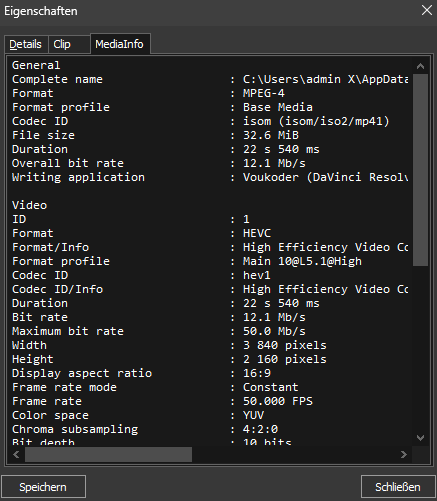This screenshot has height=501, width=437.
Task: Click the vertical scrollbar up arrow
Action: 420,66
